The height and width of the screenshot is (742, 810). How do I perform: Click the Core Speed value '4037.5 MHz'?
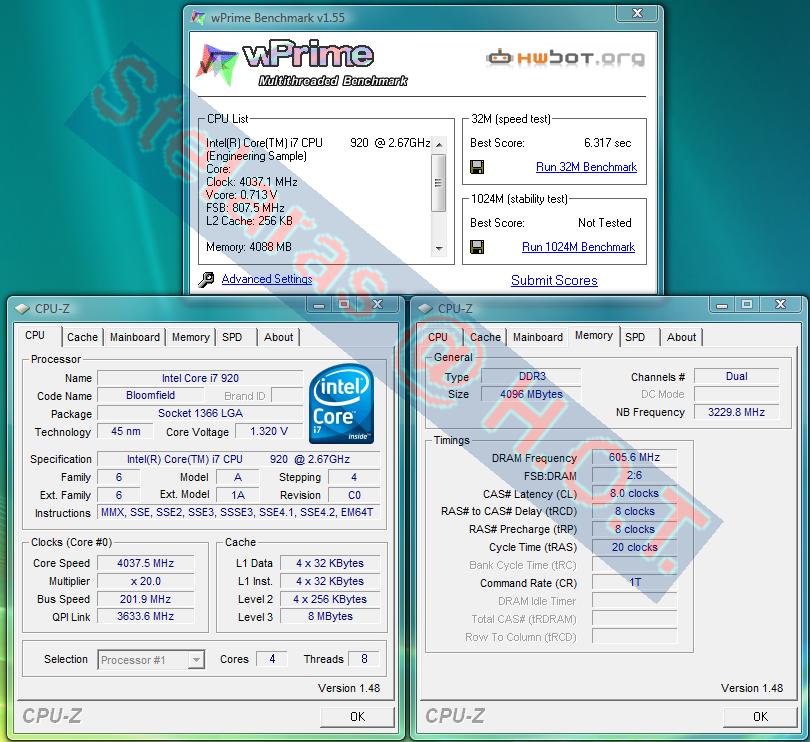tap(145, 563)
